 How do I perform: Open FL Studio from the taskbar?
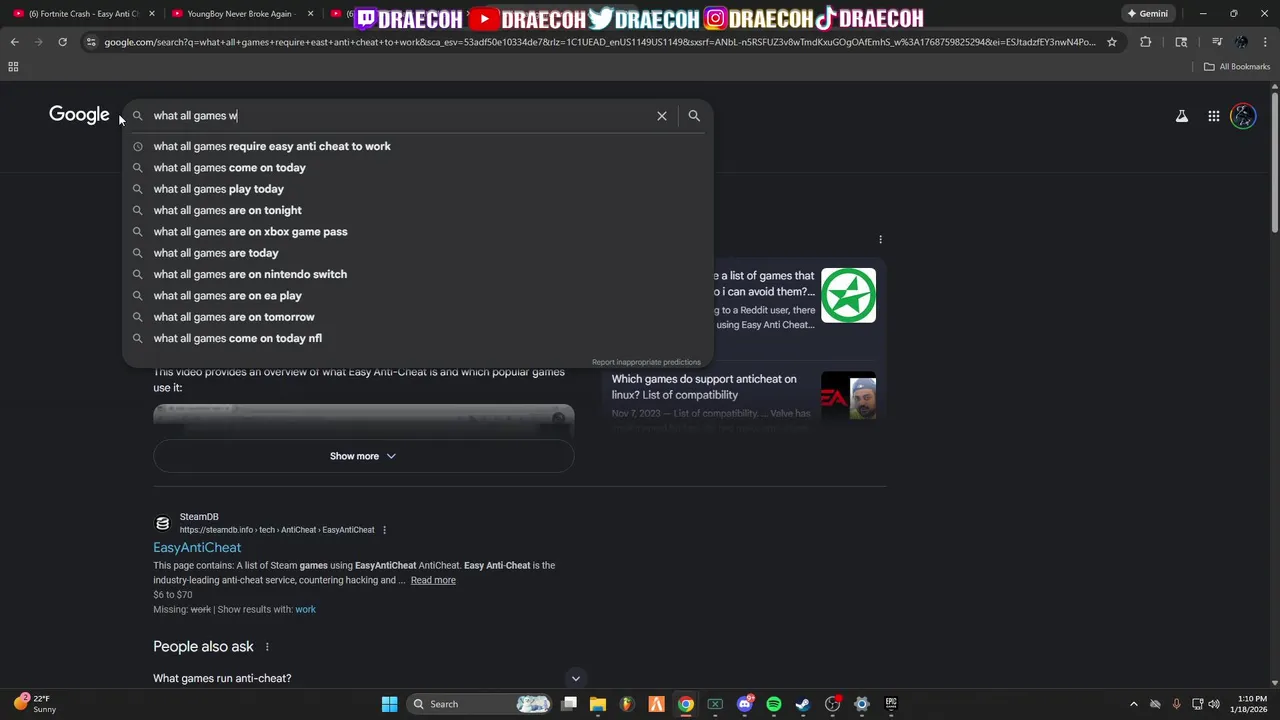pos(627,704)
